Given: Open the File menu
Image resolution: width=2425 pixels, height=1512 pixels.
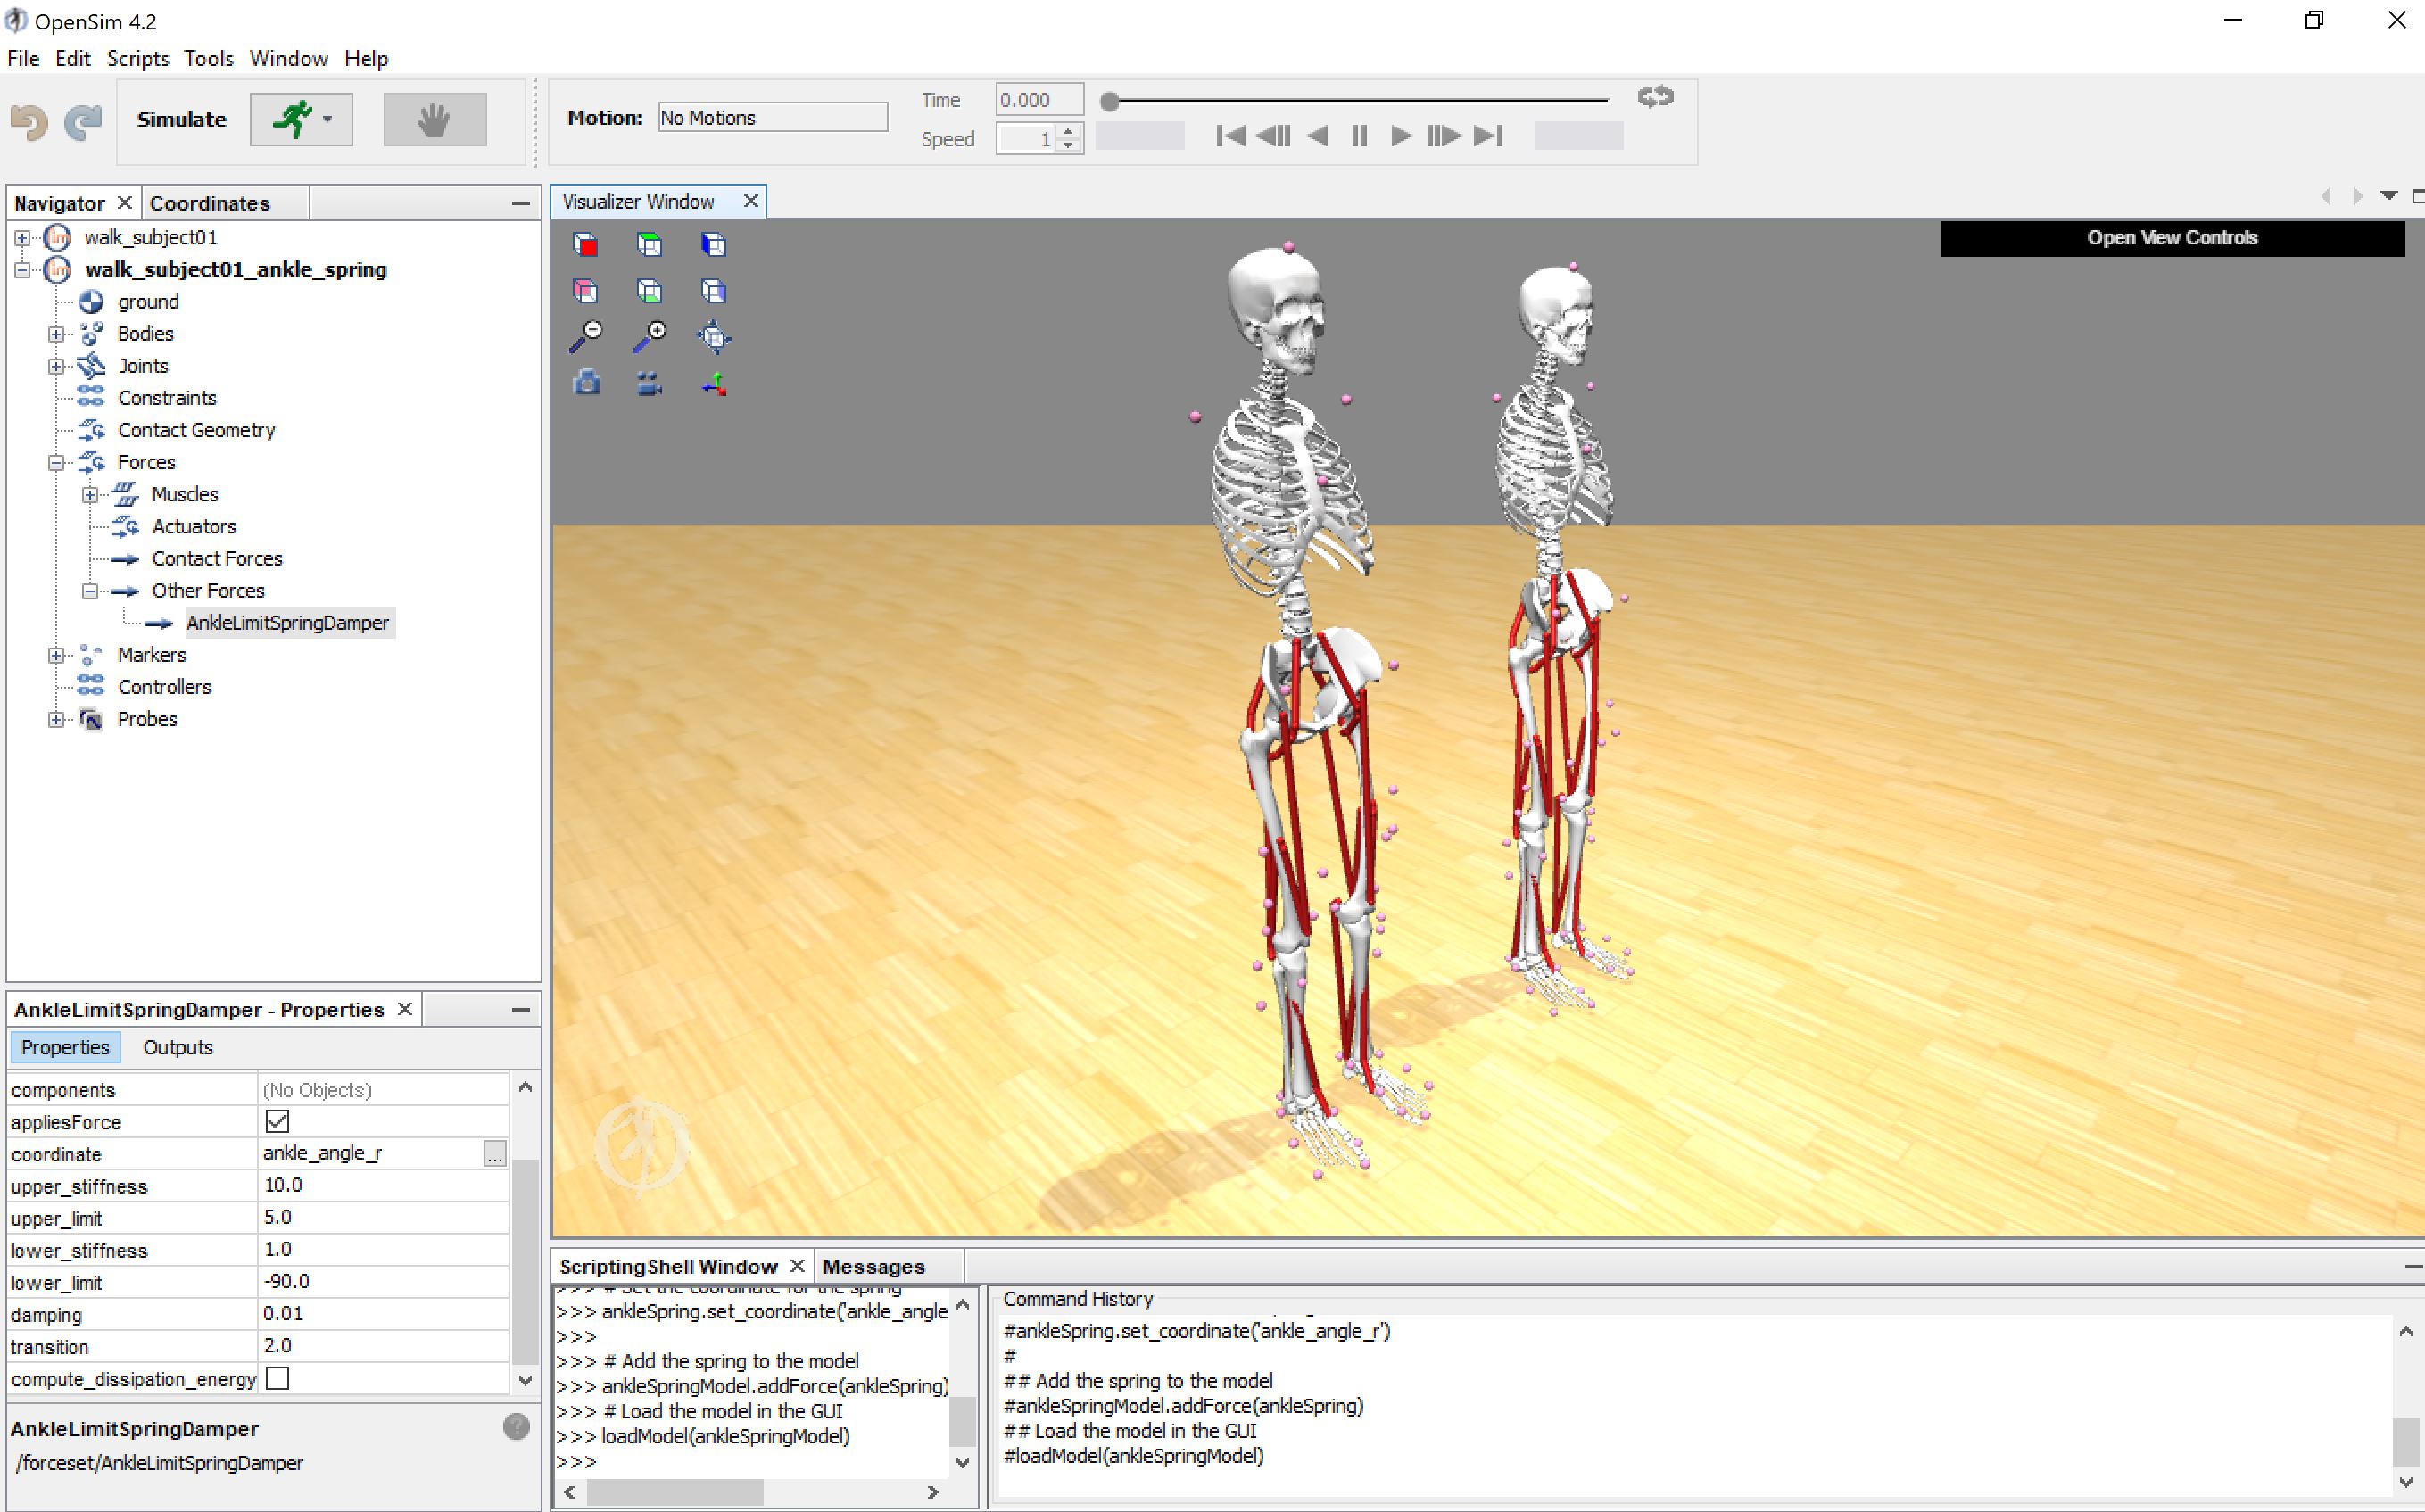Looking at the screenshot, I should pos(23,58).
